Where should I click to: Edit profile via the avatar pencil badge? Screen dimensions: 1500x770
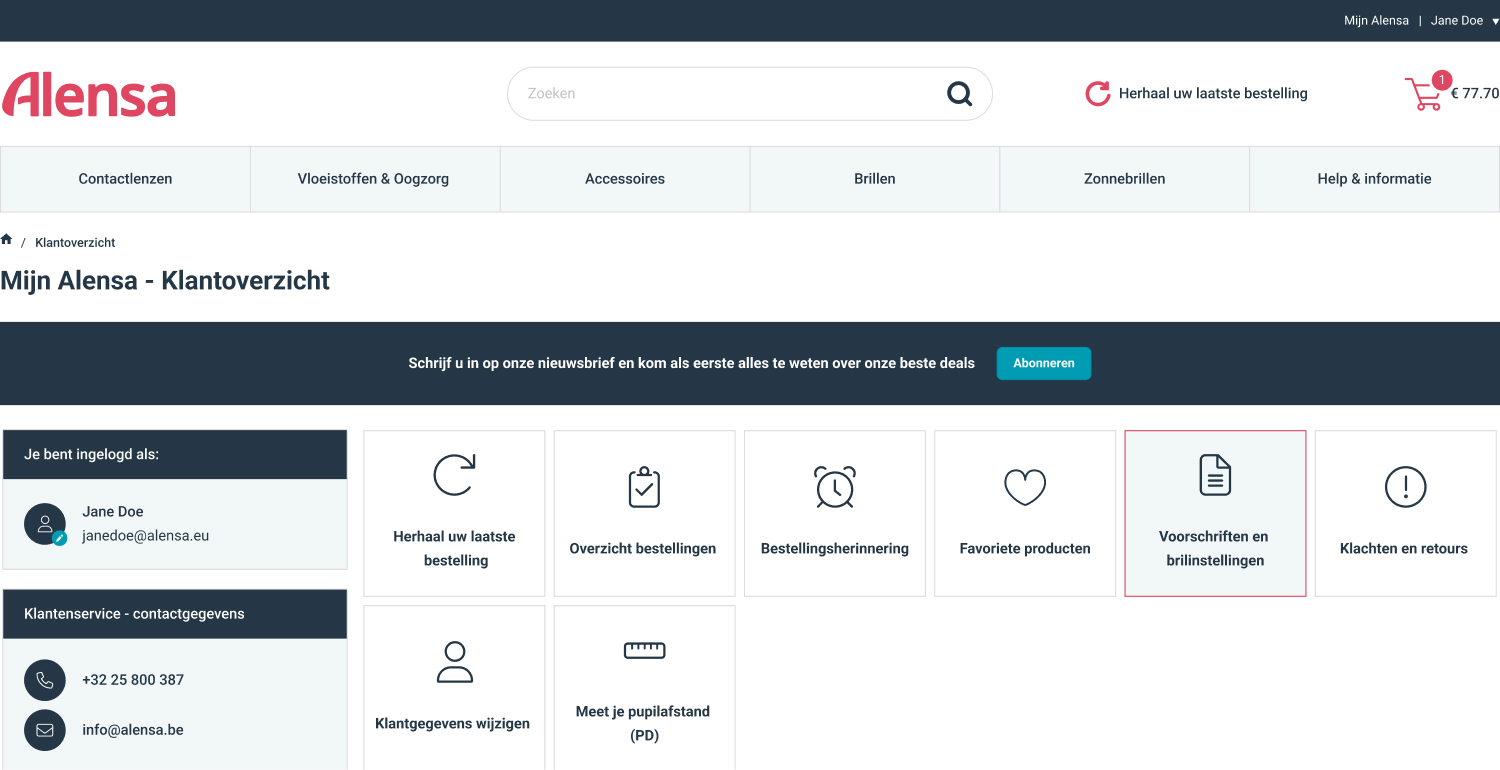pos(60,538)
